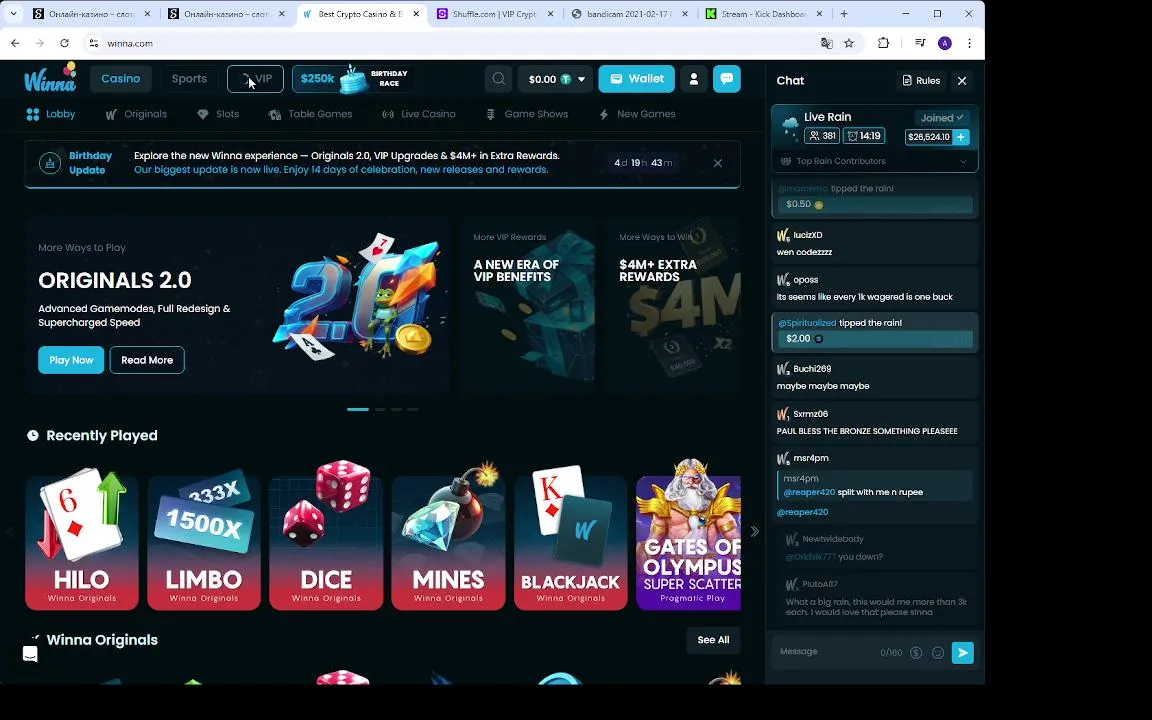The height and width of the screenshot is (720, 1152).
Task: Open the browser Extensions icon
Action: tap(883, 43)
